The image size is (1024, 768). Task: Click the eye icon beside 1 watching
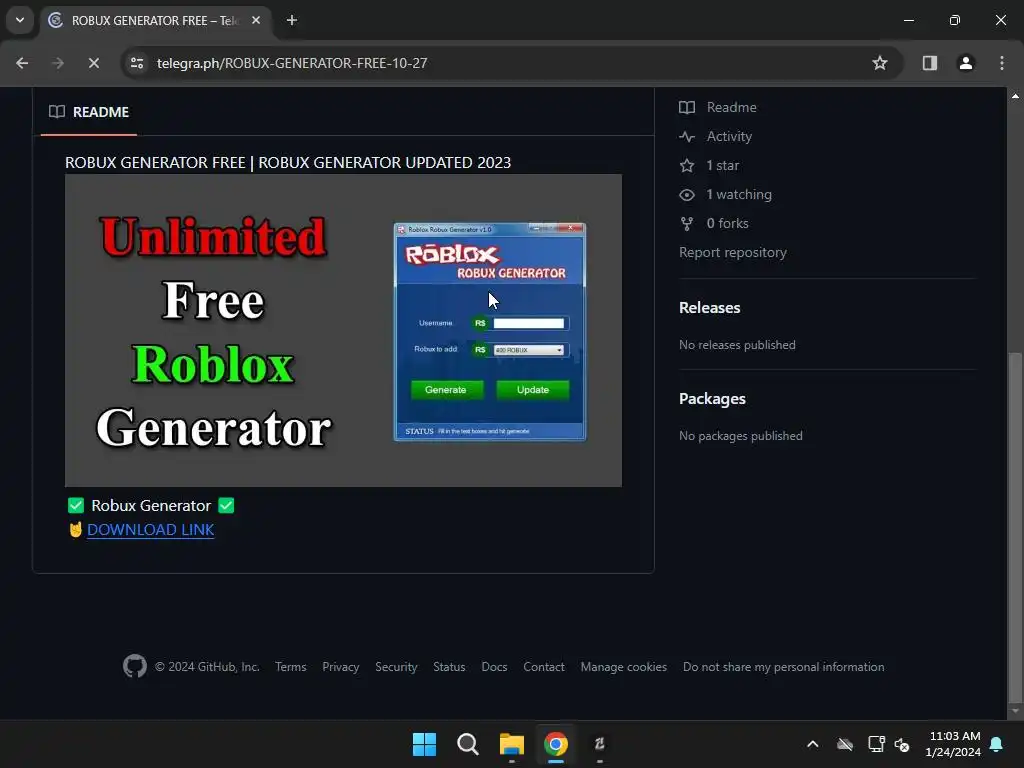coord(687,195)
